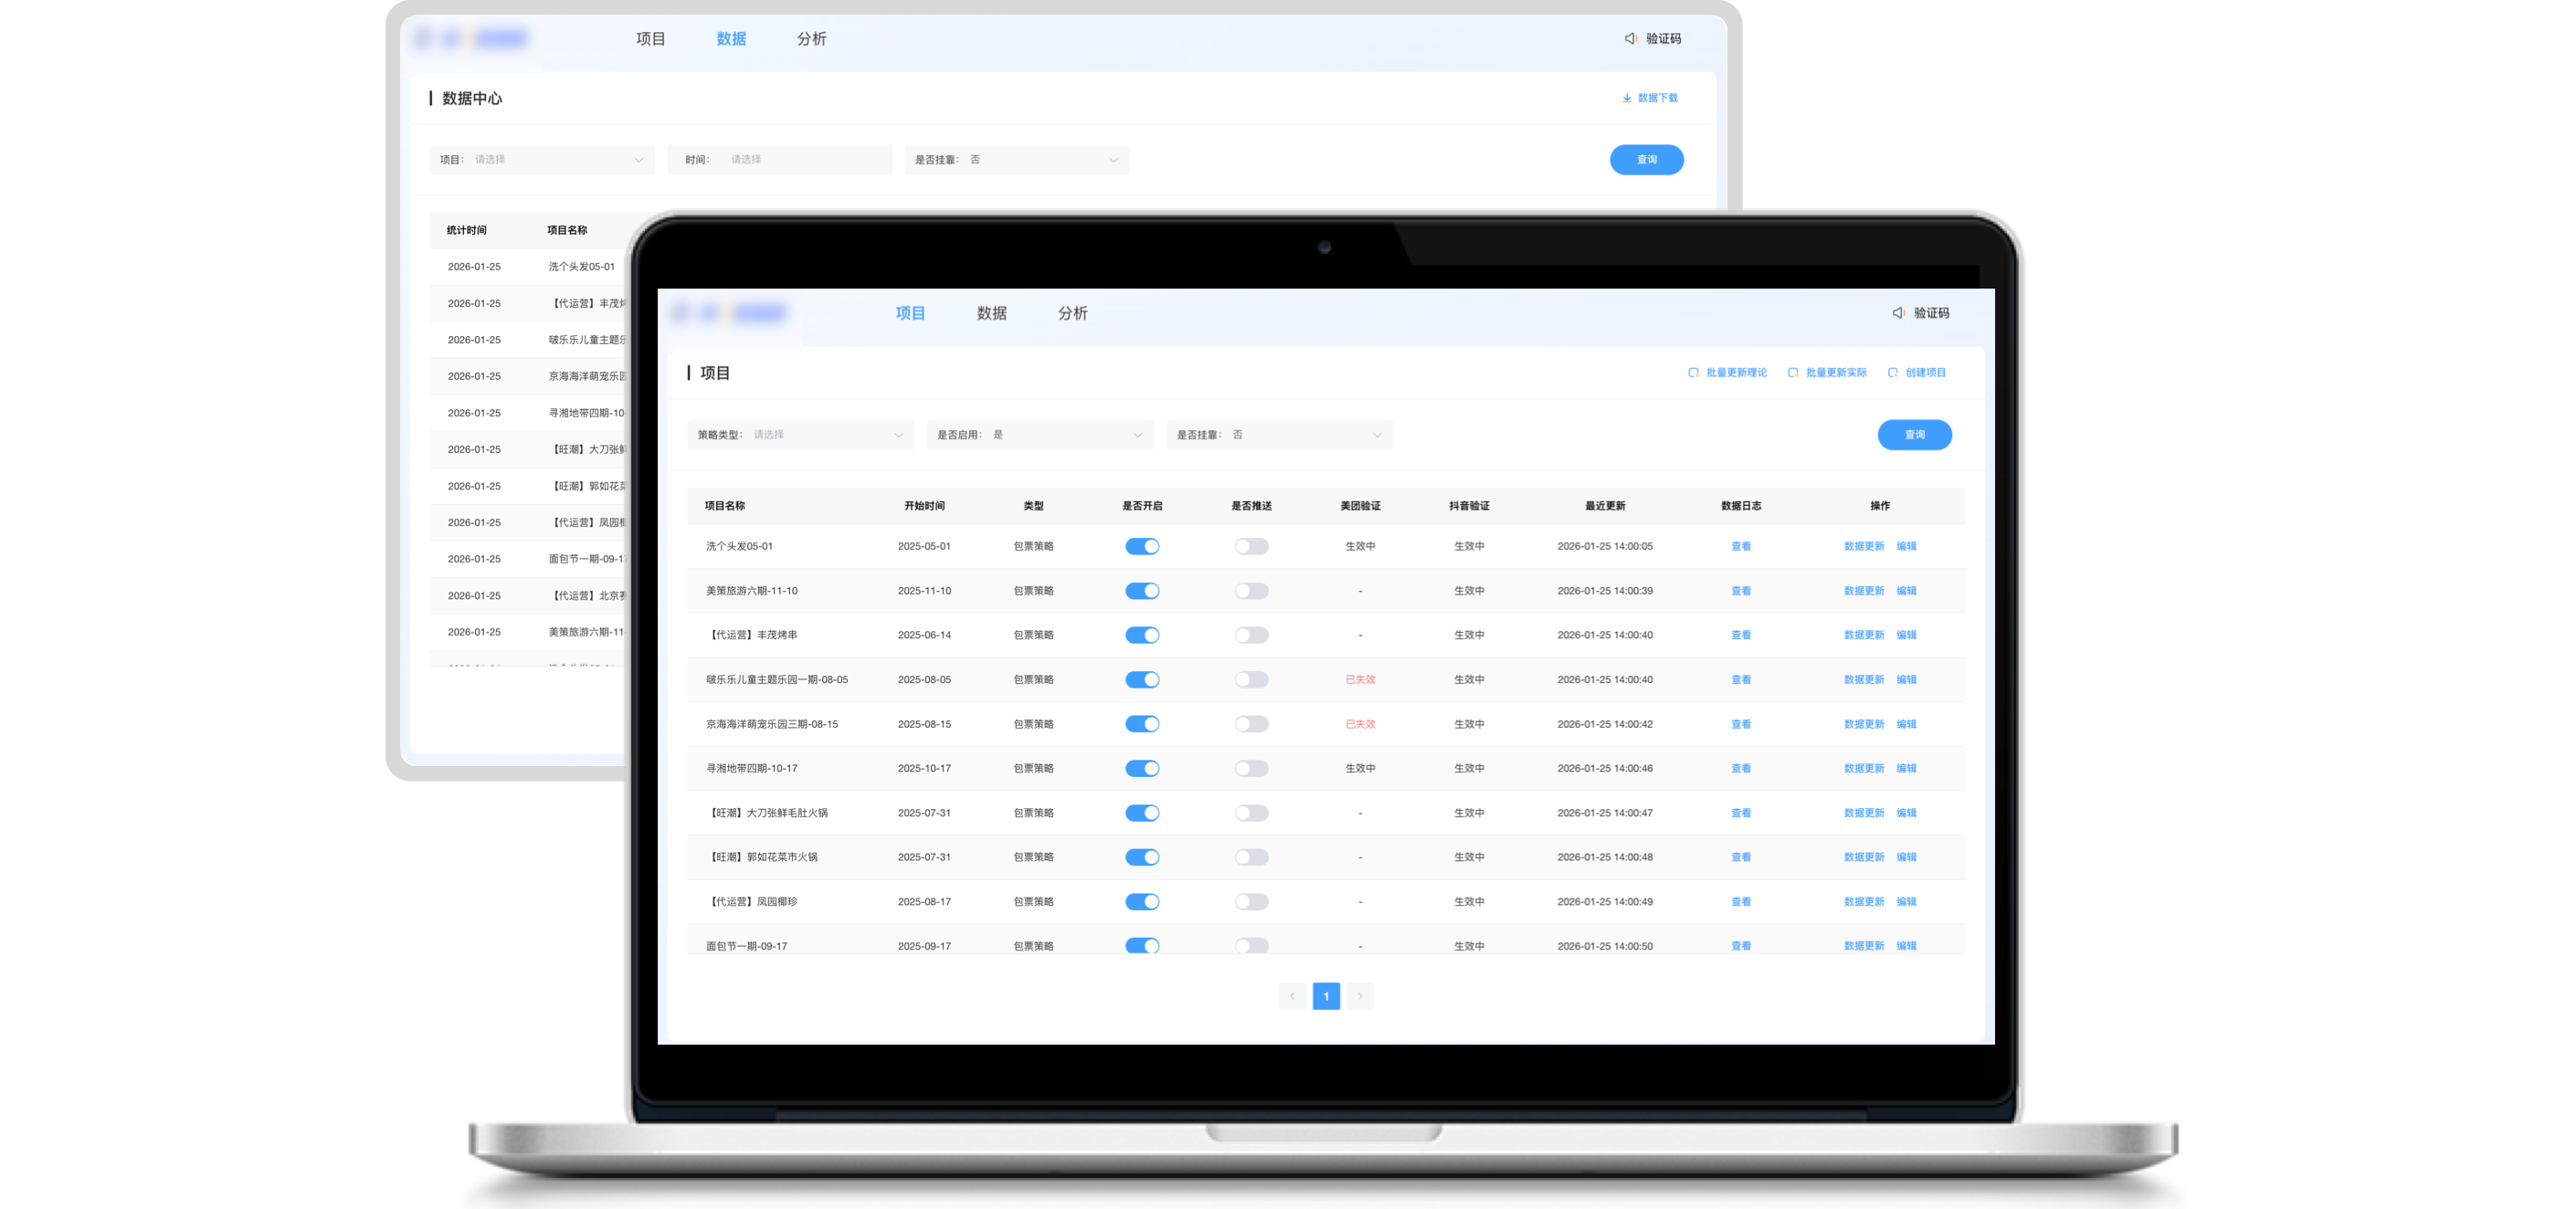Click the speaker icon beside 验证码
This screenshot has height=1209, width=2576.
pyautogui.click(x=1898, y=312)
